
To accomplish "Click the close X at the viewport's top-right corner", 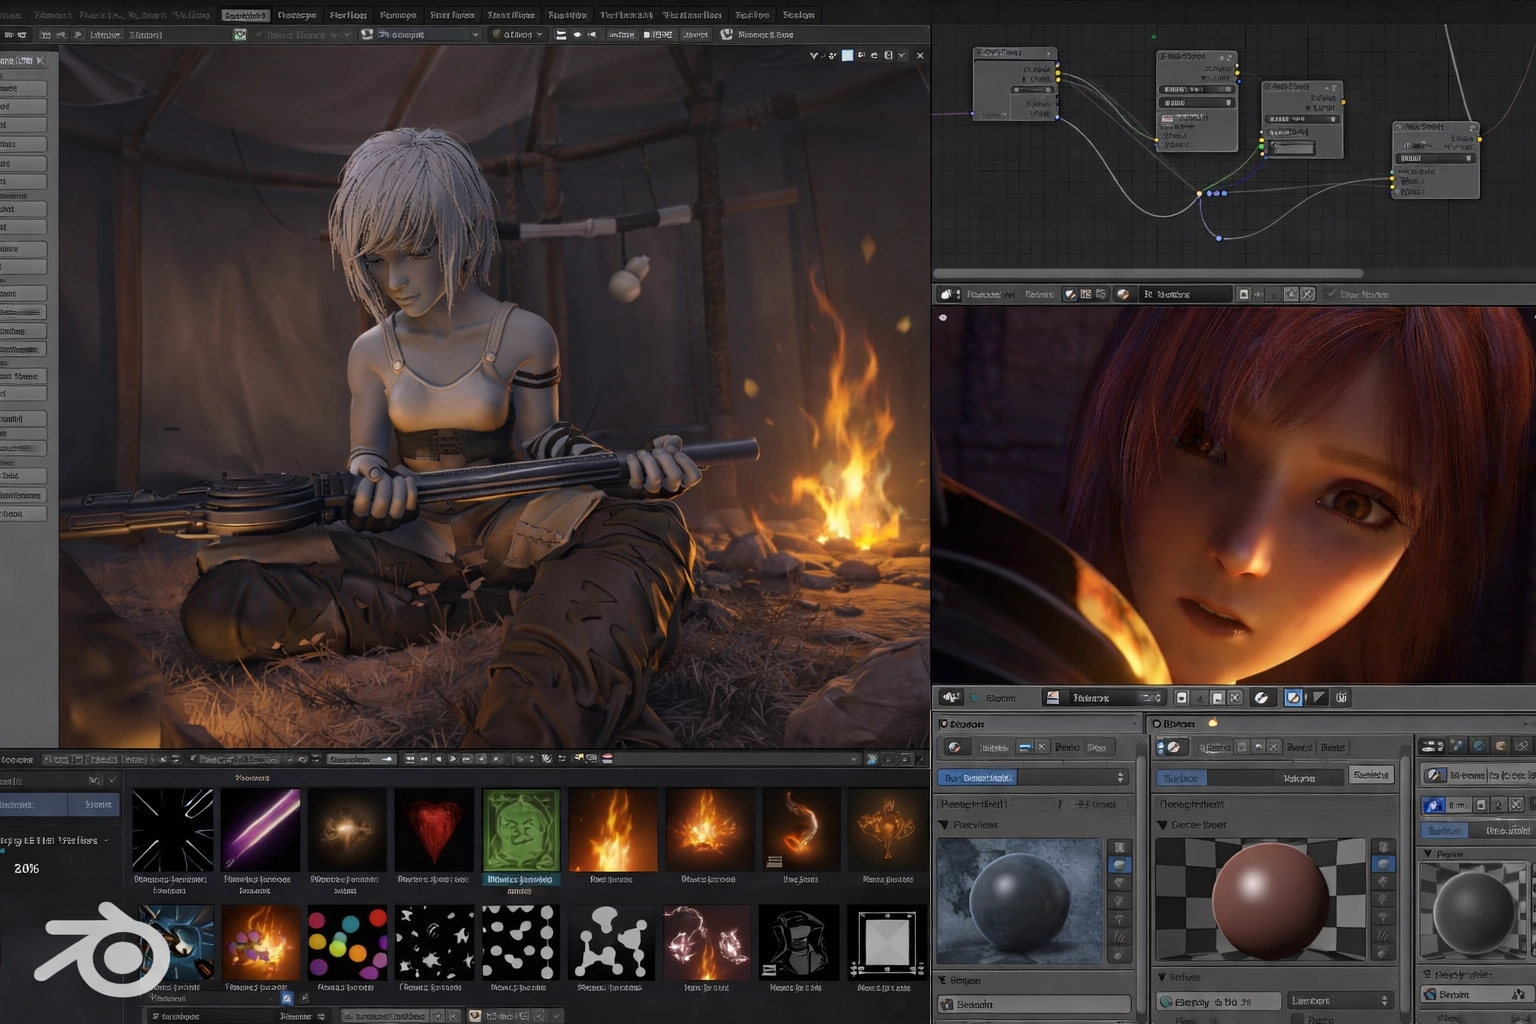I will [x=920, y=56].
